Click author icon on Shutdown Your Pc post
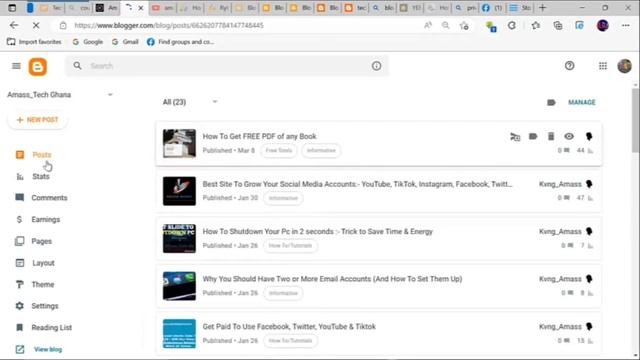 [x=589, y=231]
